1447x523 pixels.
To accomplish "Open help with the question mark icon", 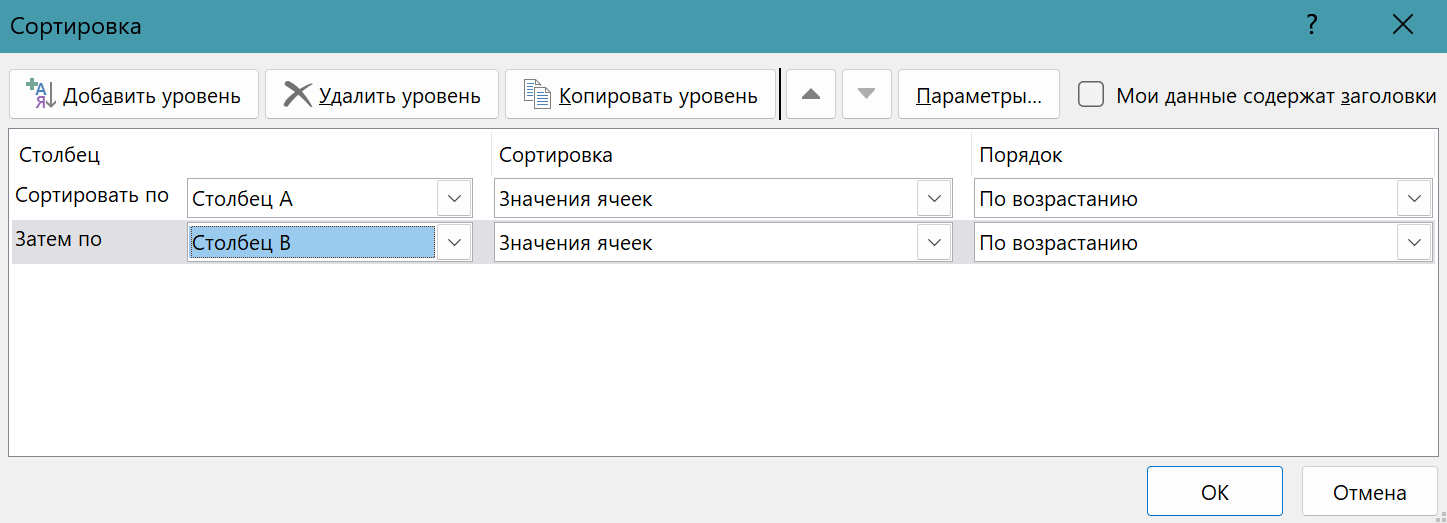I will (x=1312, y=26).
